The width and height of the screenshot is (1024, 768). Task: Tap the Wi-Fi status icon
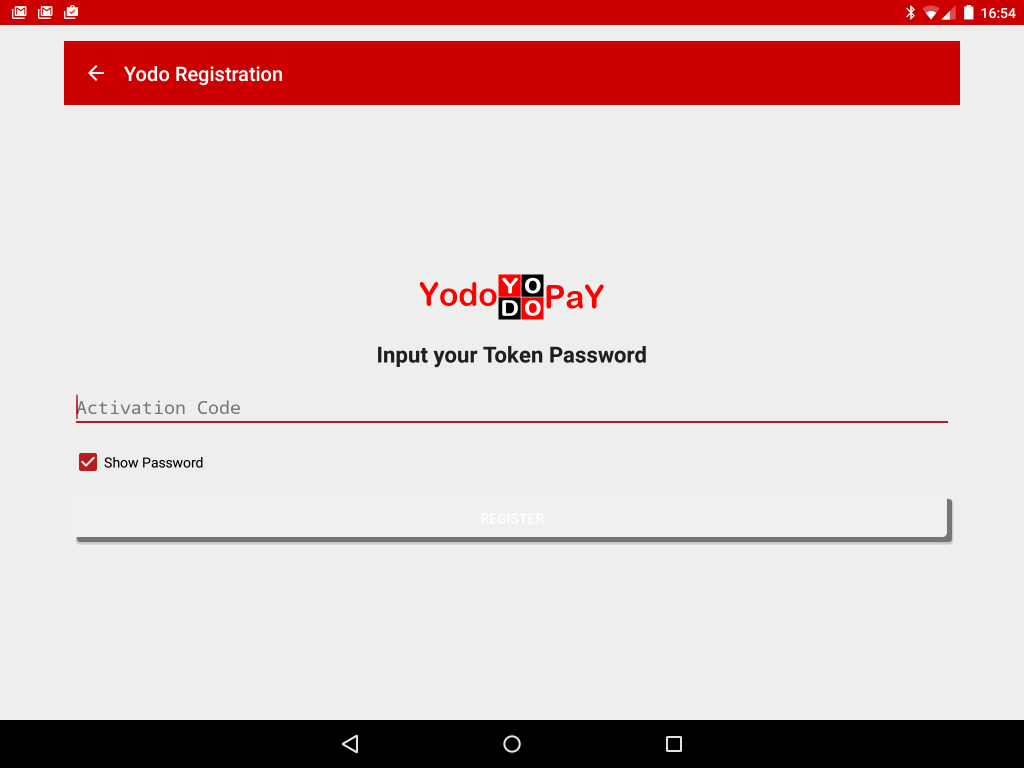tap(931, 13)
